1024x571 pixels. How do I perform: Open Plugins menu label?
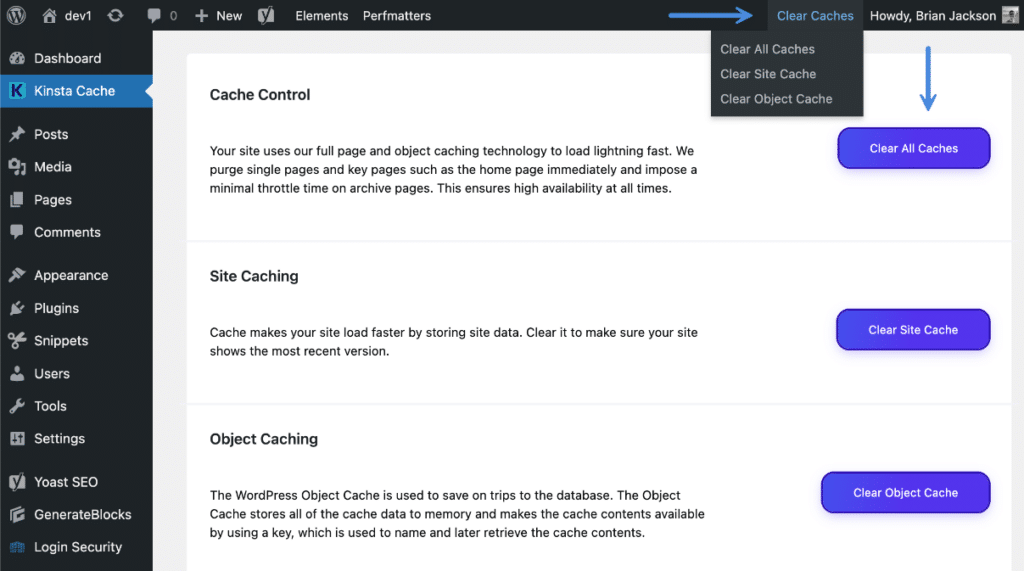click(56, 308)
